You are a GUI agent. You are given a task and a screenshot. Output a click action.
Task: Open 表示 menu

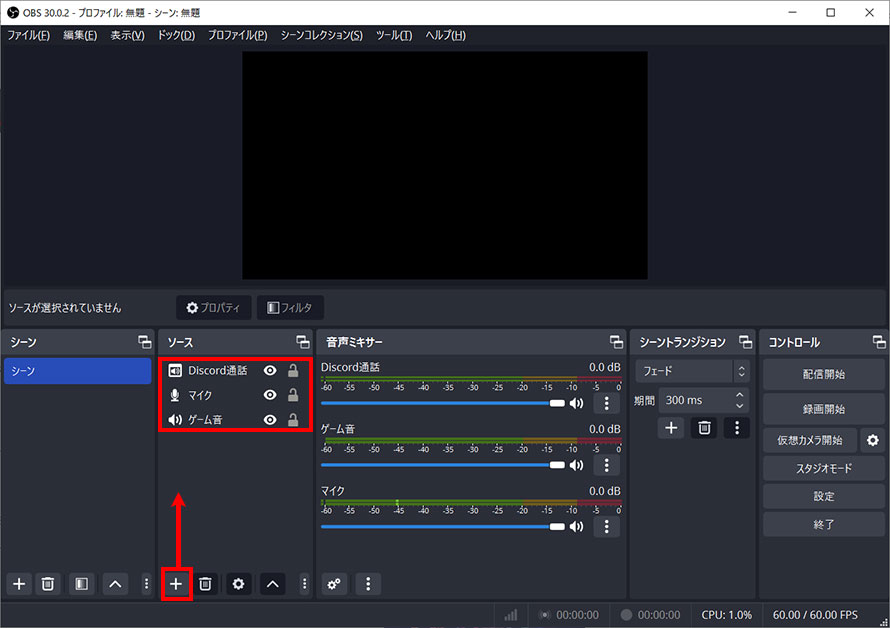(x=127, y=35)
